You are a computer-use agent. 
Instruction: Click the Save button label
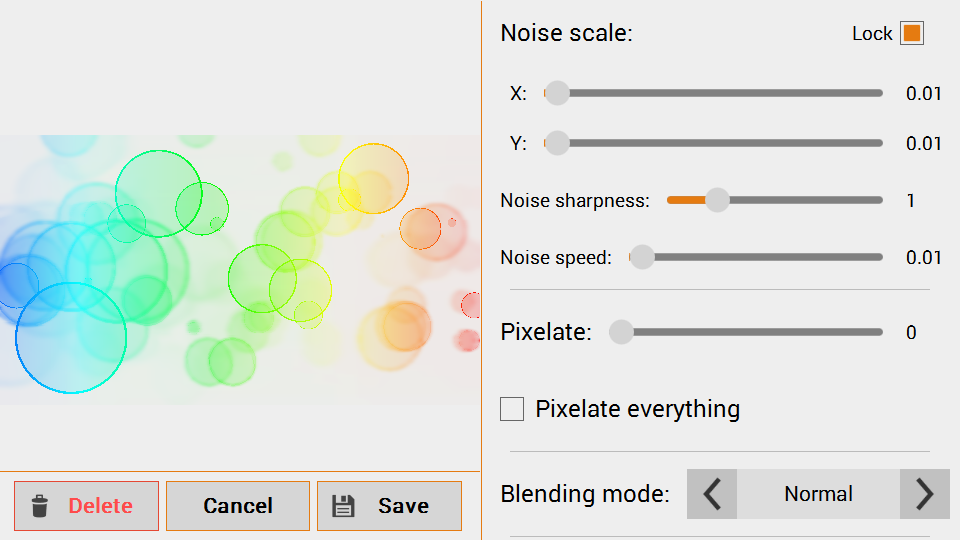403,506
